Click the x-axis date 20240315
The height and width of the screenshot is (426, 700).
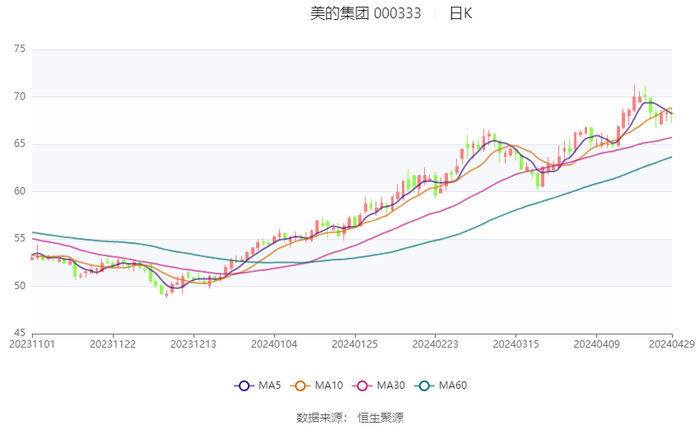click(x=516, y=344)
